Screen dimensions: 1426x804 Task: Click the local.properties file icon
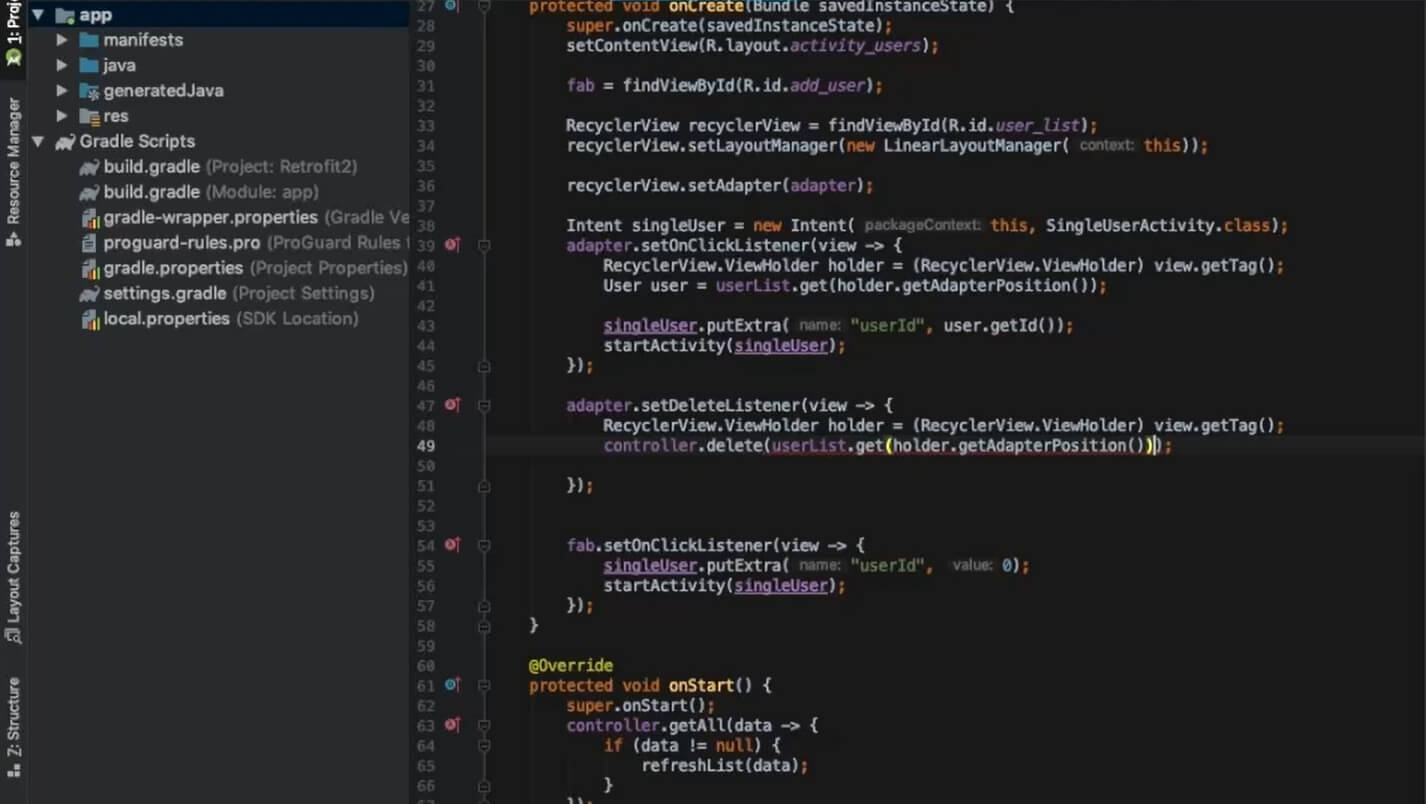pos(88,319)
